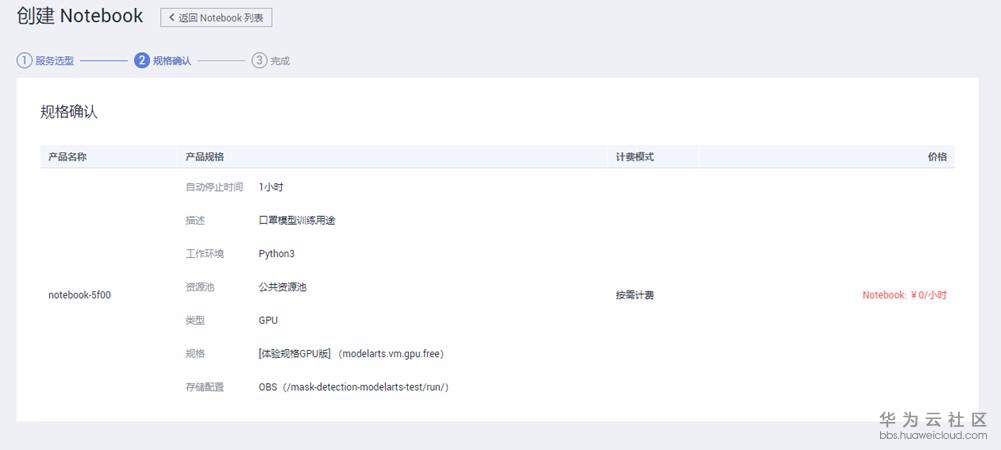Viewport: 1001px width, 450px height.
Task: Click the notebook-5f00 product name
Action: 80,295
